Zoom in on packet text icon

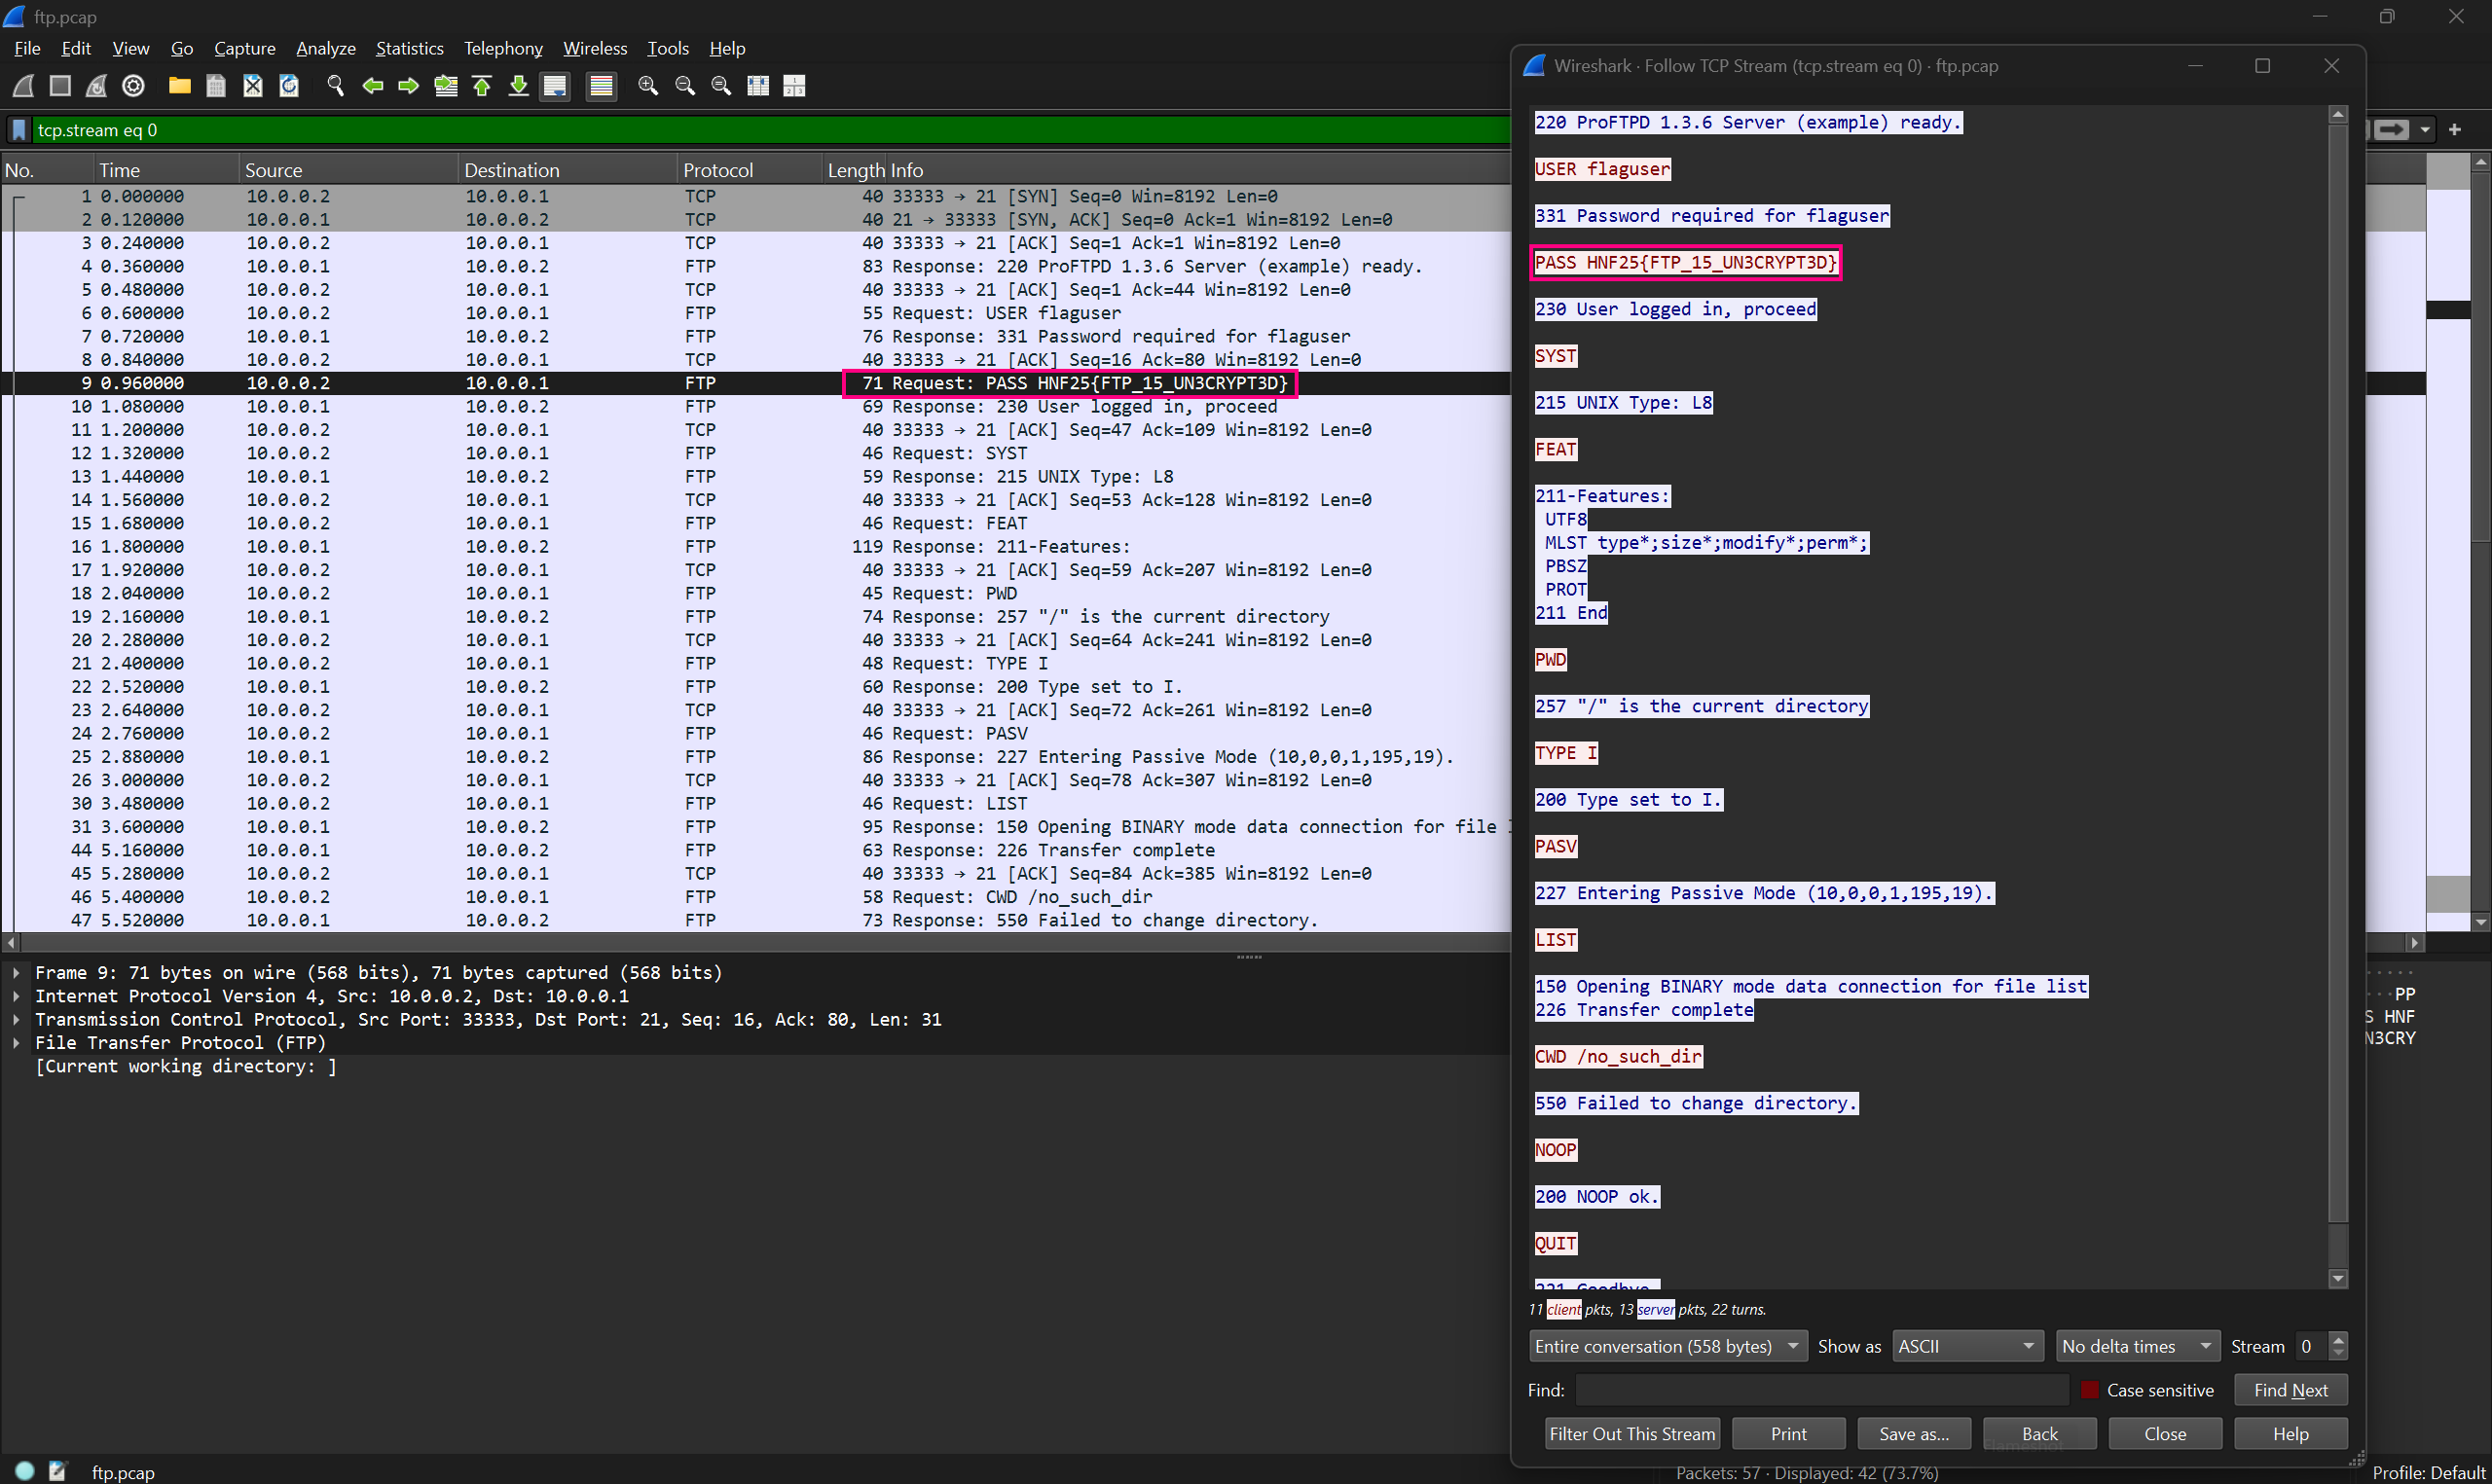[x=648, y=86]
